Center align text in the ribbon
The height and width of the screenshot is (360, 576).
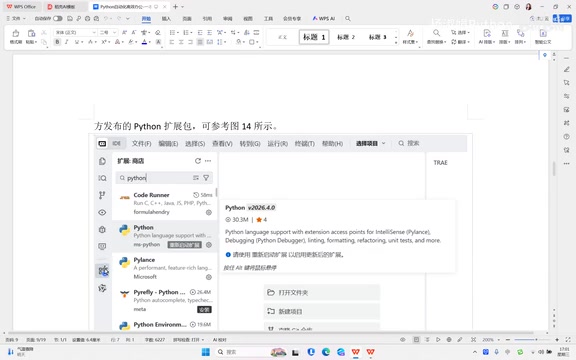[181, 42]
